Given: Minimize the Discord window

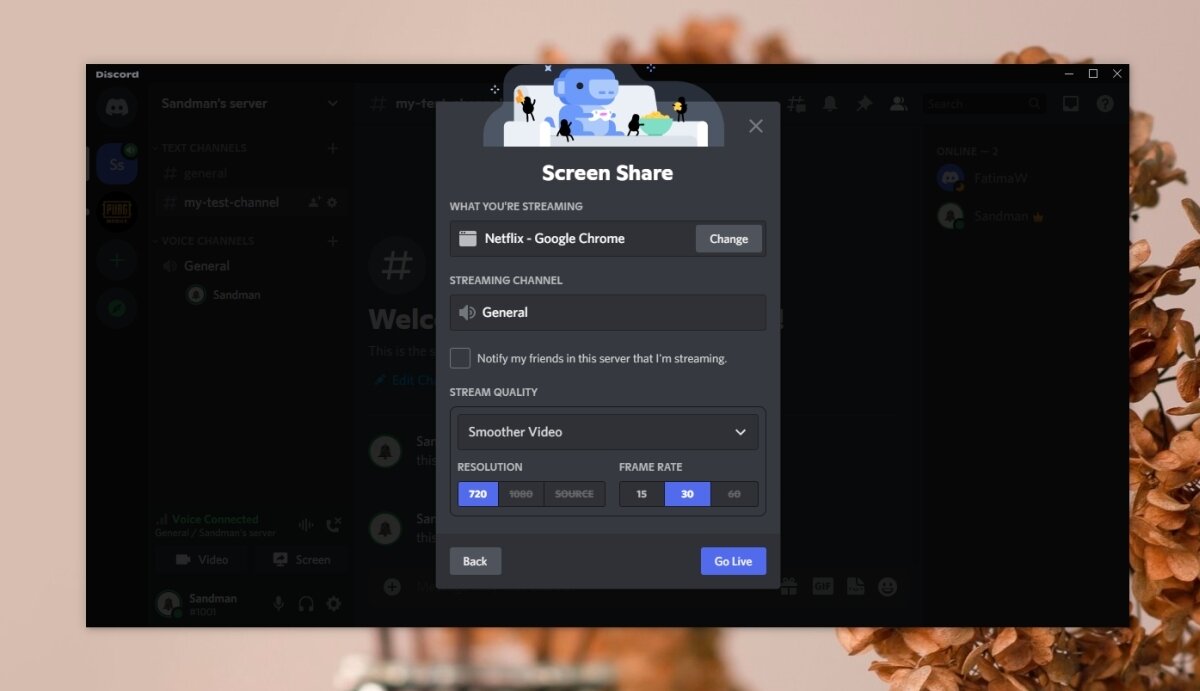Looking at the screenshot, I should (x=1067, y=74).
